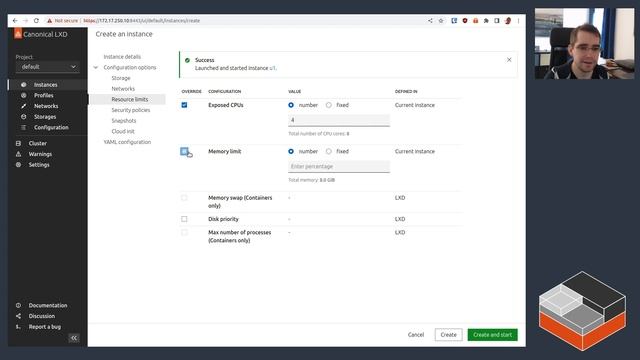Click the Documentation info icon
Image resolution: width=640 pixels, height=360 pixels.
(18, 305)
